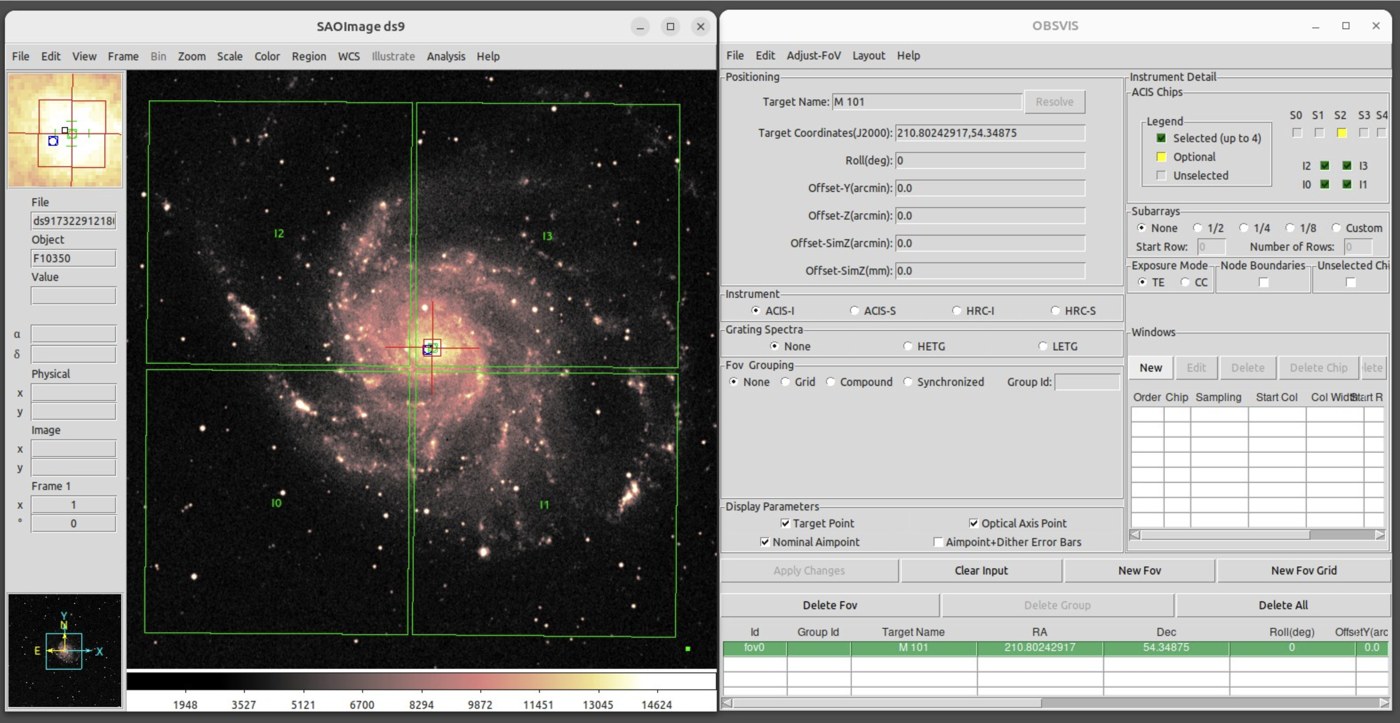Viewport: 1400px width, 723px height.
Task: Open the ds9 Zoom menu
Action: coord(192,56)
